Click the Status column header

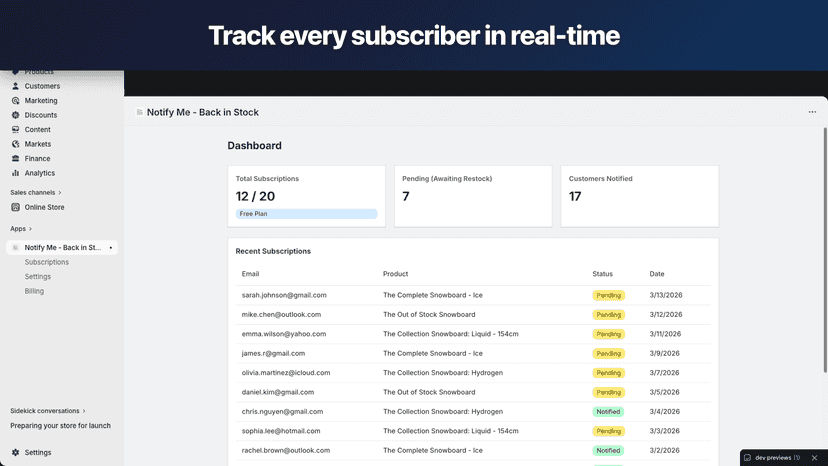(x=603, y=274)
